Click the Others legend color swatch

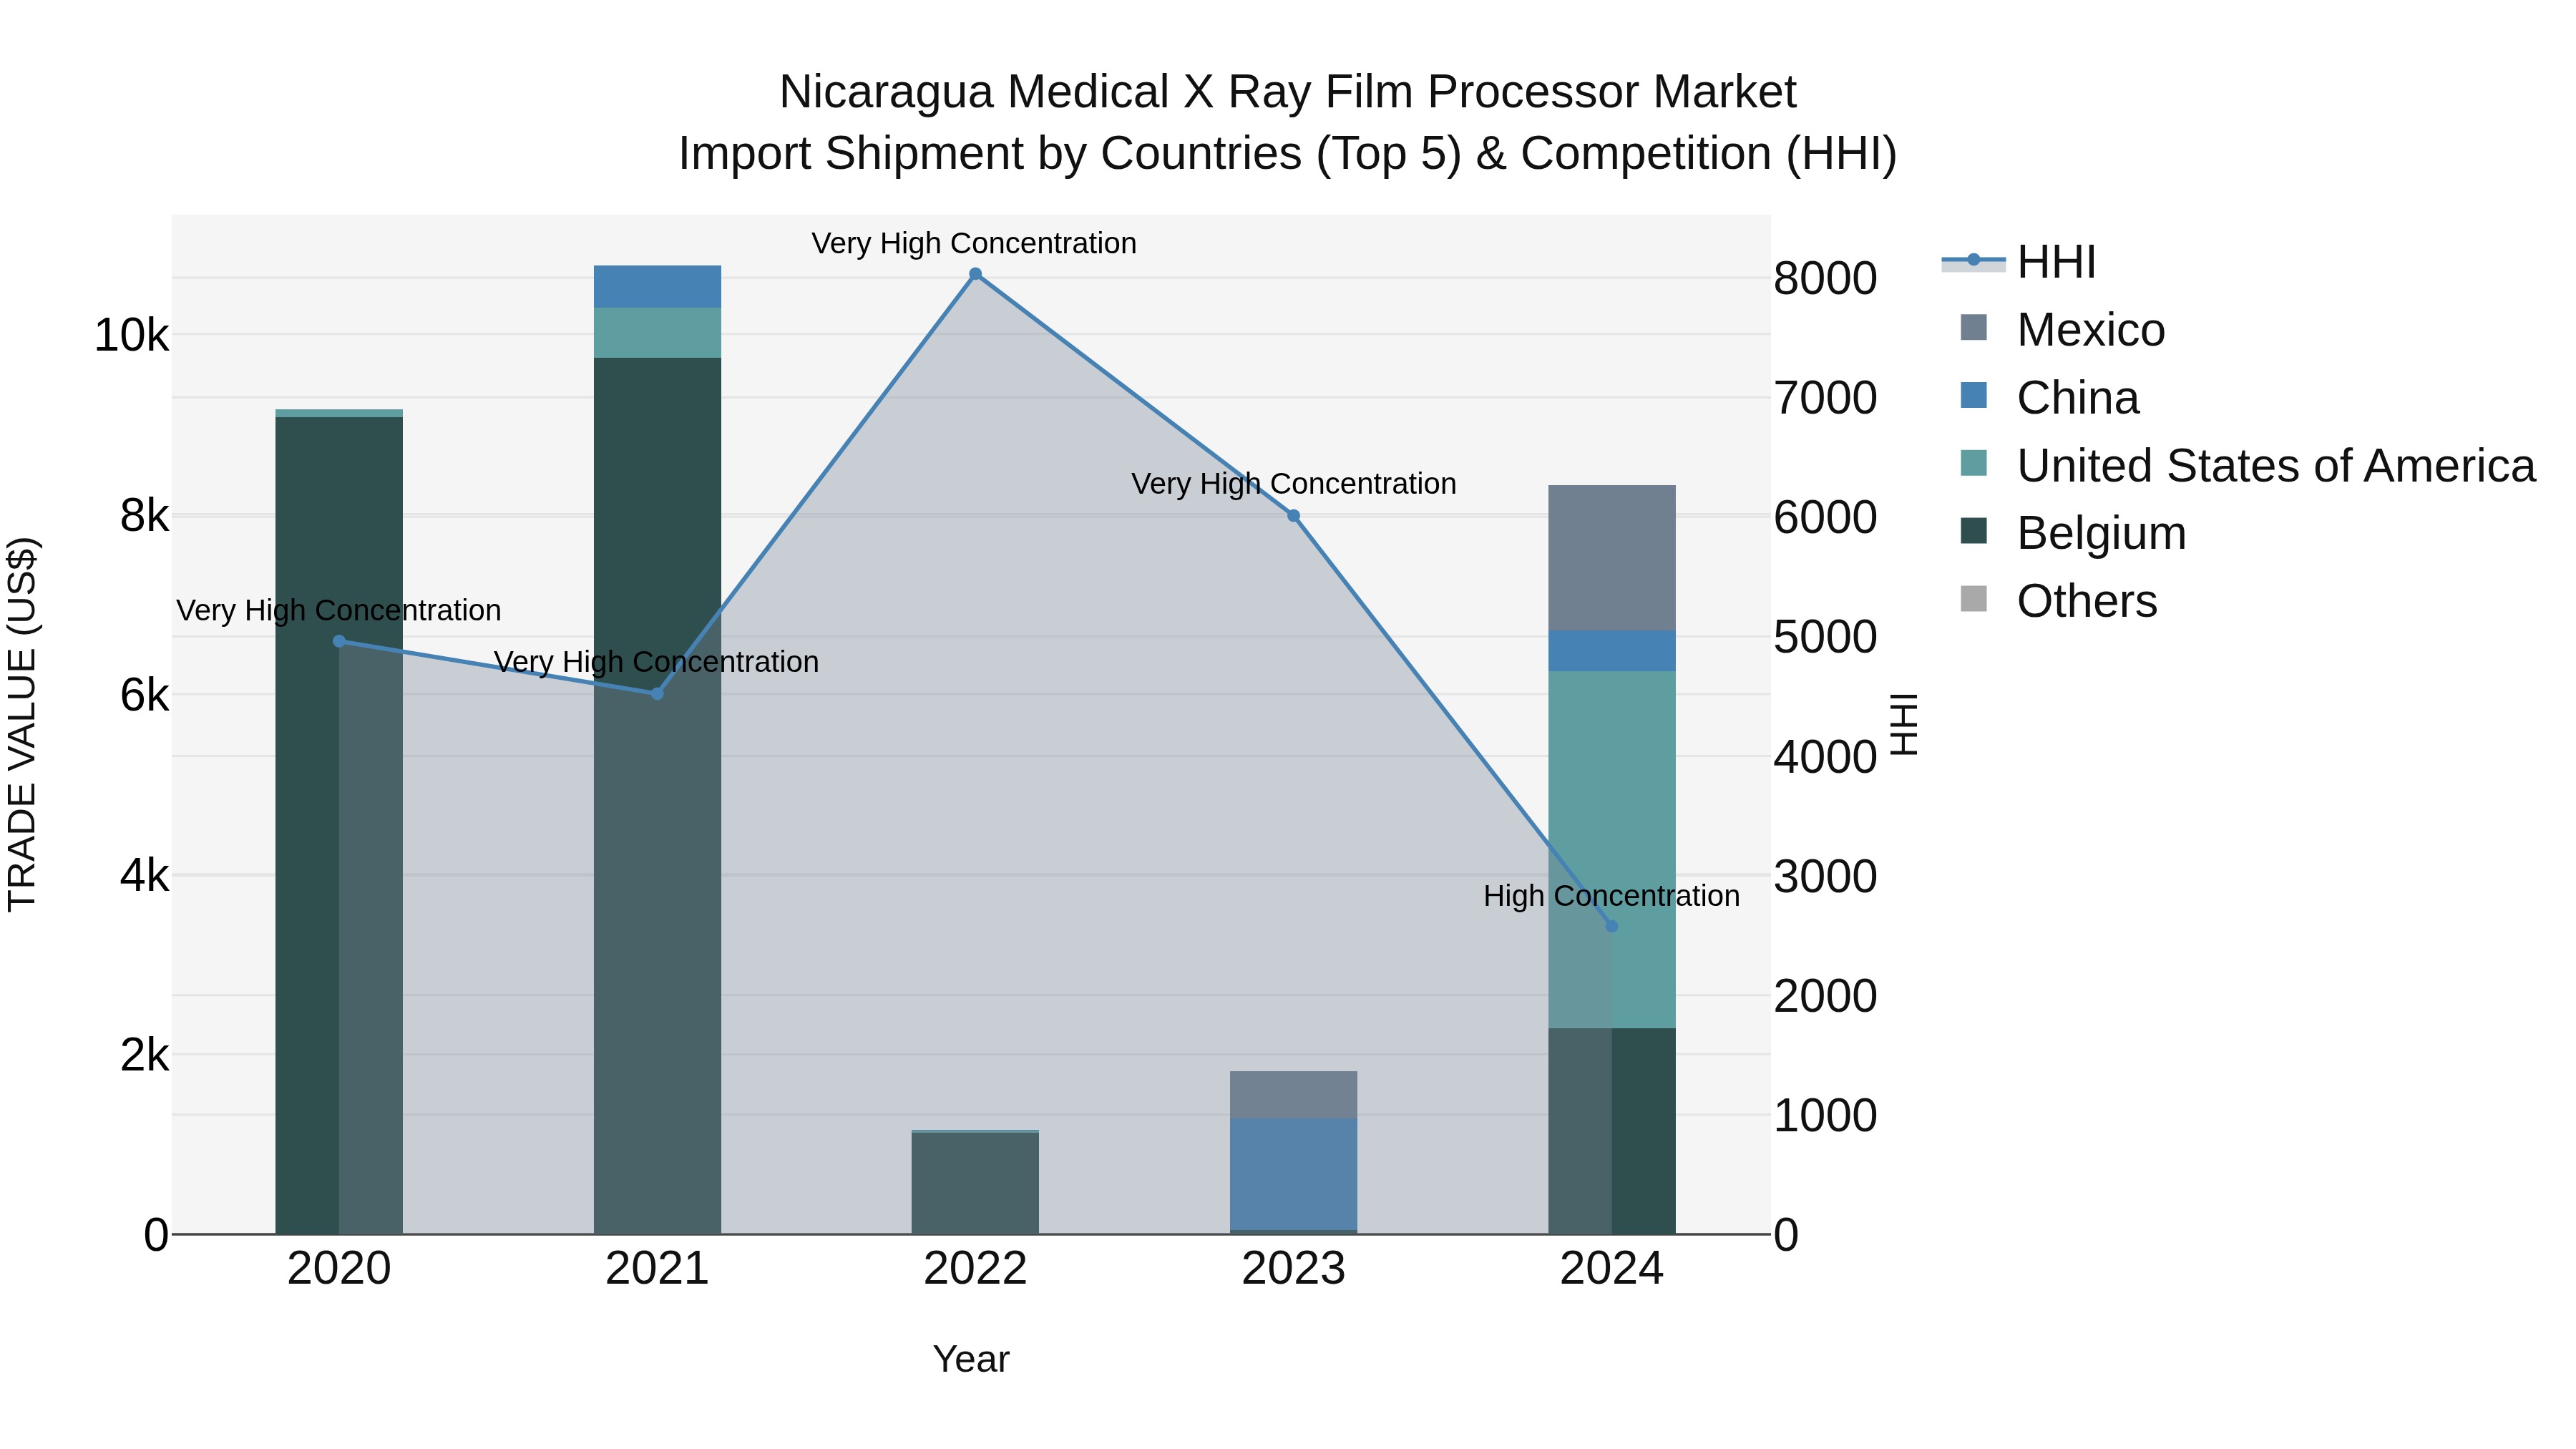(x=1974, y=599)
